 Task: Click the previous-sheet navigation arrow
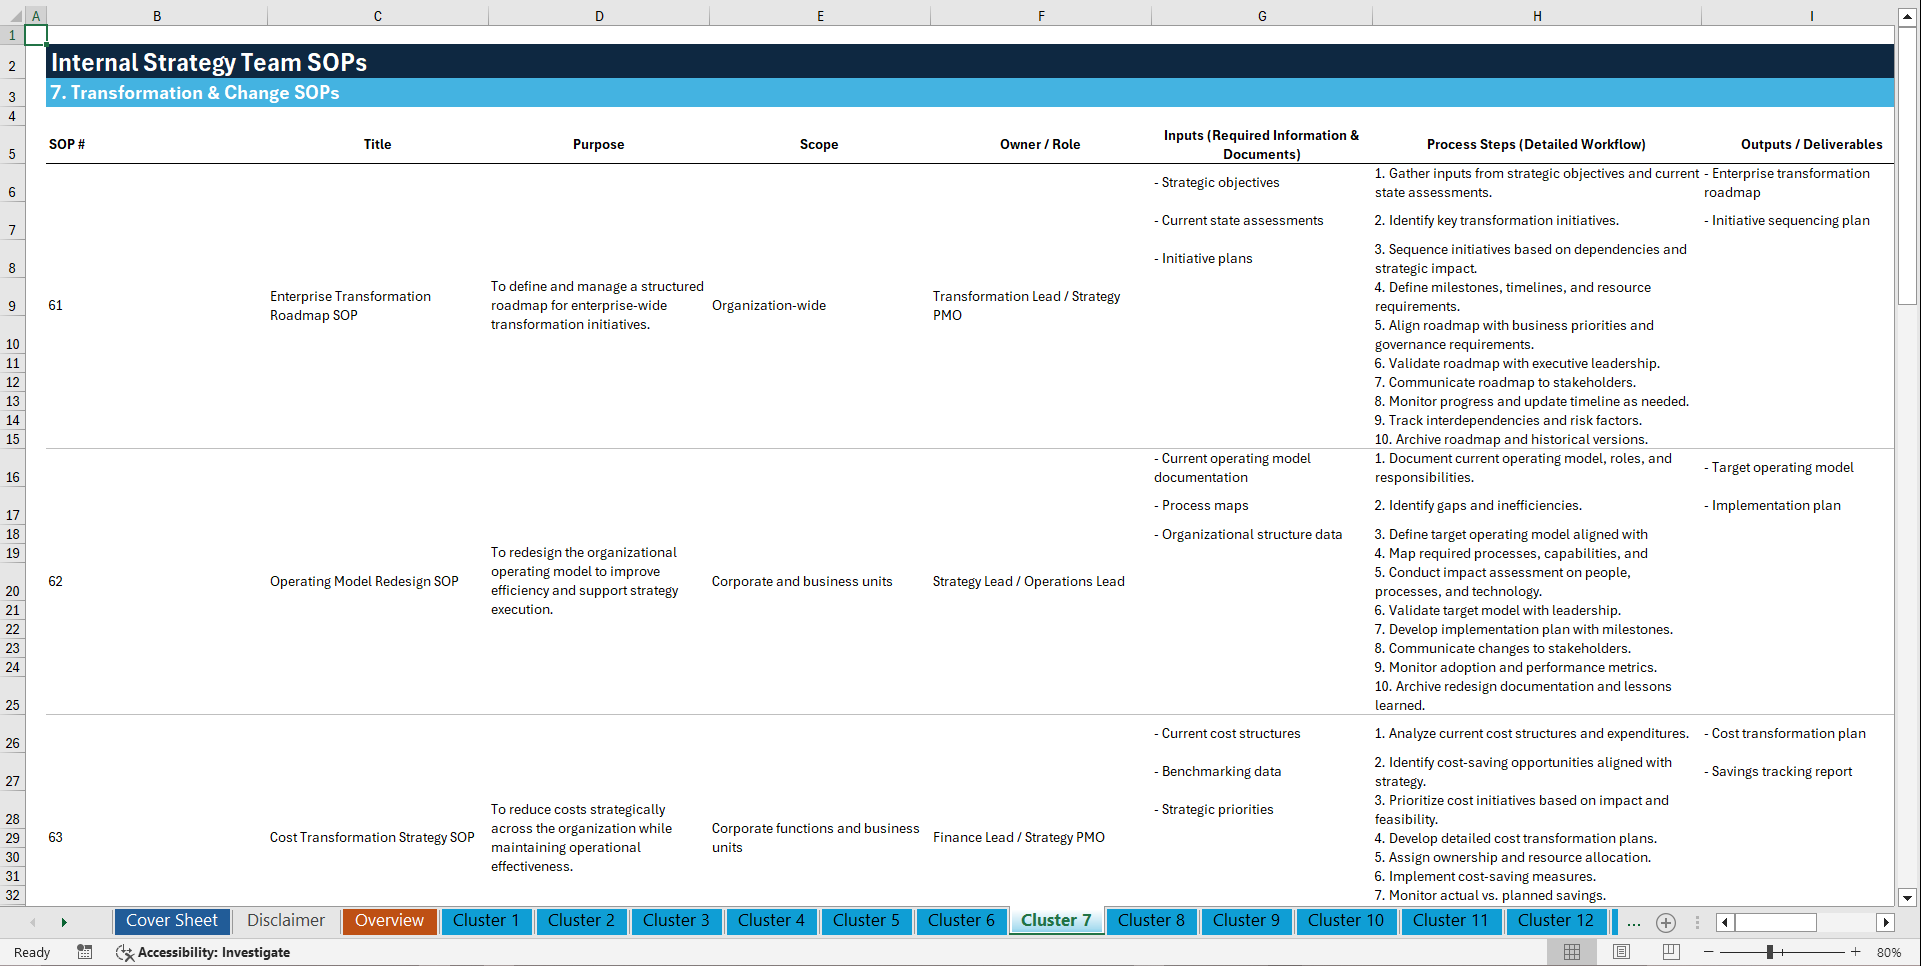point(33,921)
